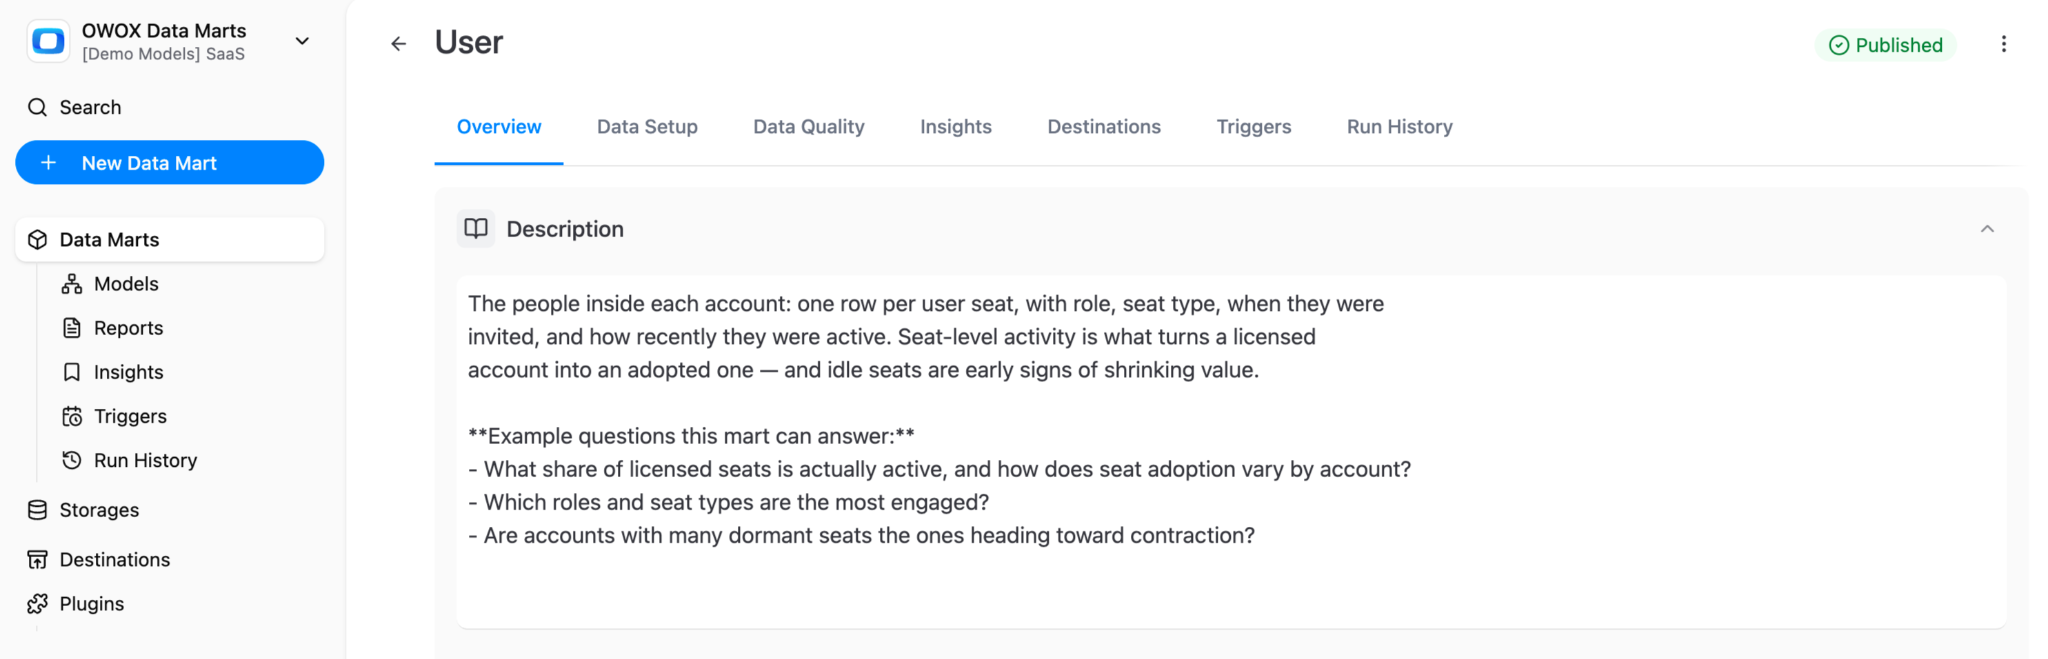The width and height of the screenshot is (2048, 659).
Task: Collapse the Data Marts sidebar group
Action: (169, 240)
